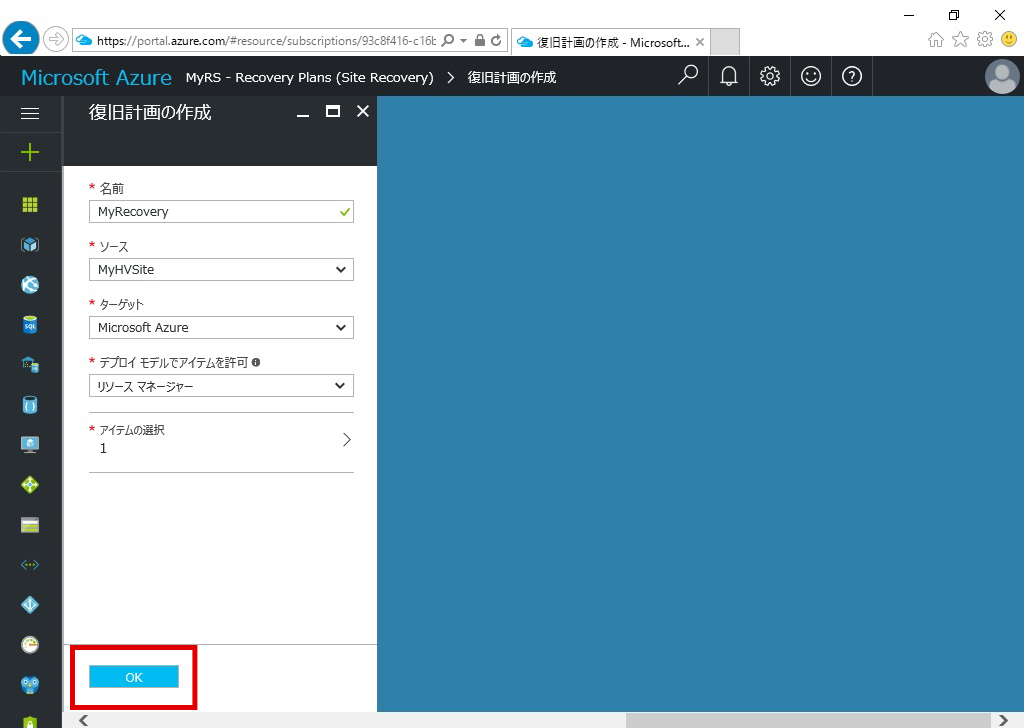This screenshot has width=1024, height=728.
Task: Open Security Center shield icon
Action: (x=30, y=721)
